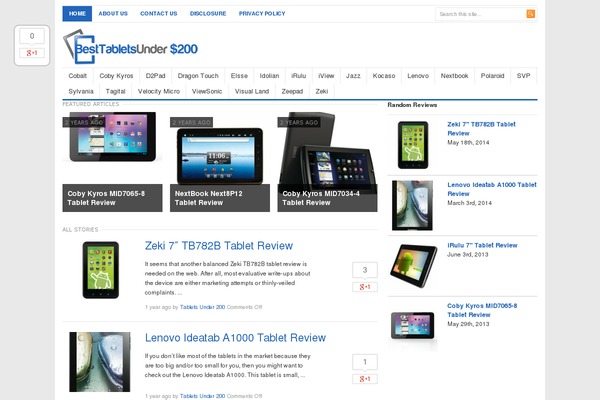Select the Cobalt brand category
The width and height of the screenshot is (600, 400).
[78, 76]
